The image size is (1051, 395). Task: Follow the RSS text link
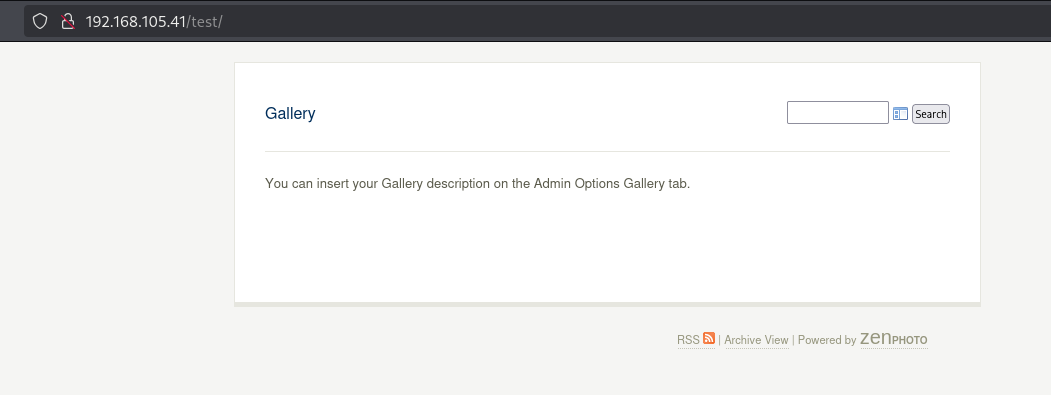pyautogui.click(x=688, y=340)
